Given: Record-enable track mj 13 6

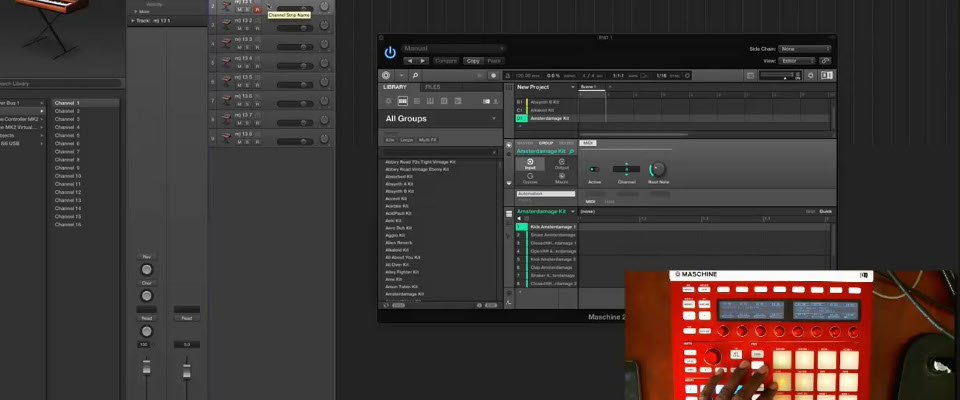Looking at the screenshot, I should [x=257, y=104].
